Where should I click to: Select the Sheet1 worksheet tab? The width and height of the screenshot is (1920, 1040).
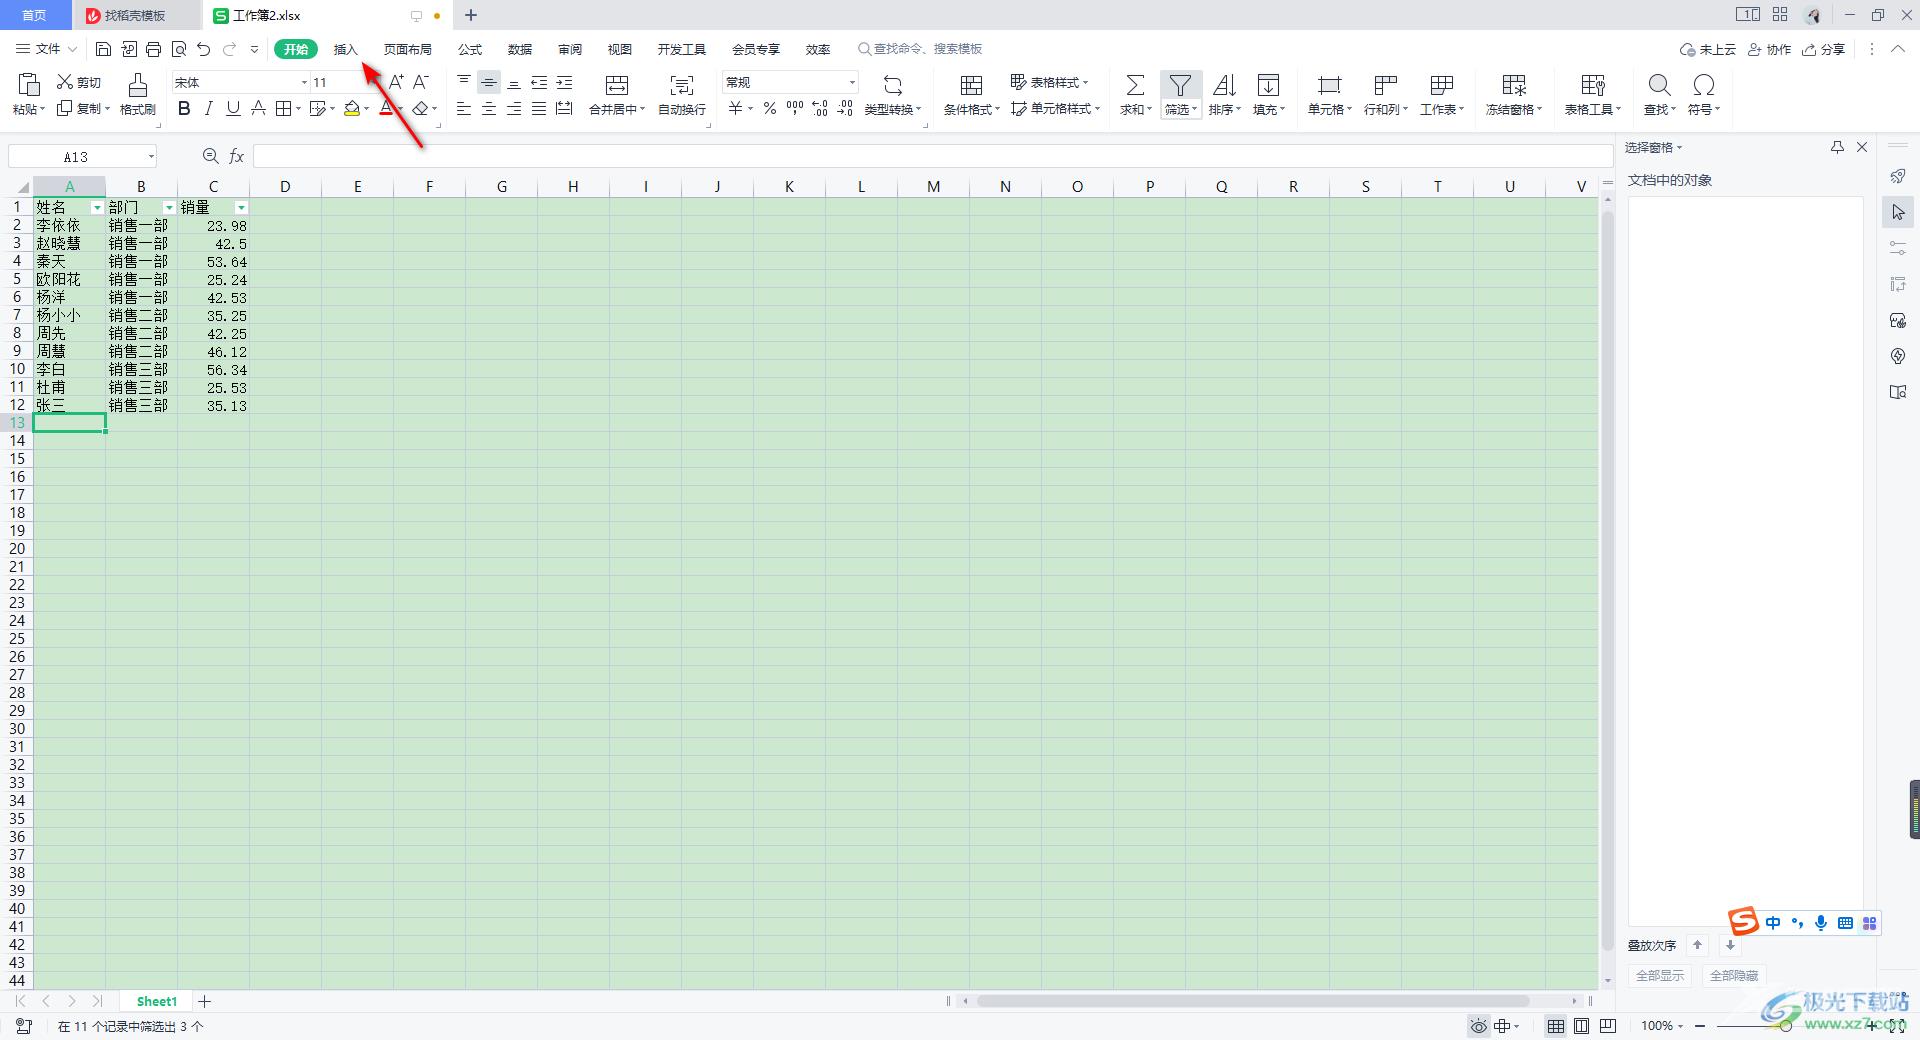(x=157, y=1001)
